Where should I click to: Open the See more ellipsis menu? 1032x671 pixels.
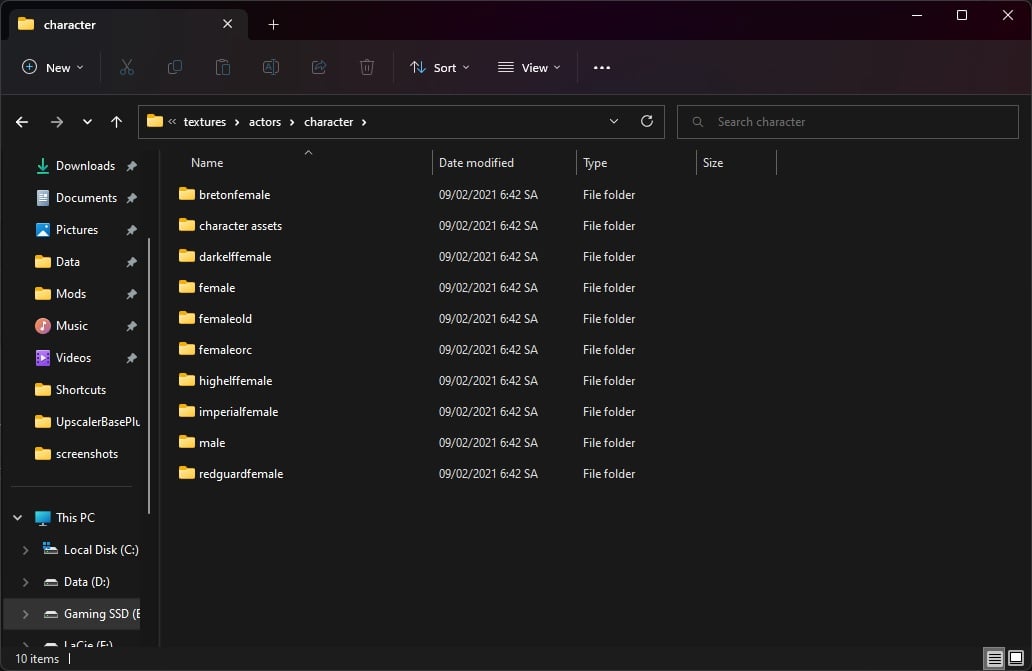click(602, 67)
